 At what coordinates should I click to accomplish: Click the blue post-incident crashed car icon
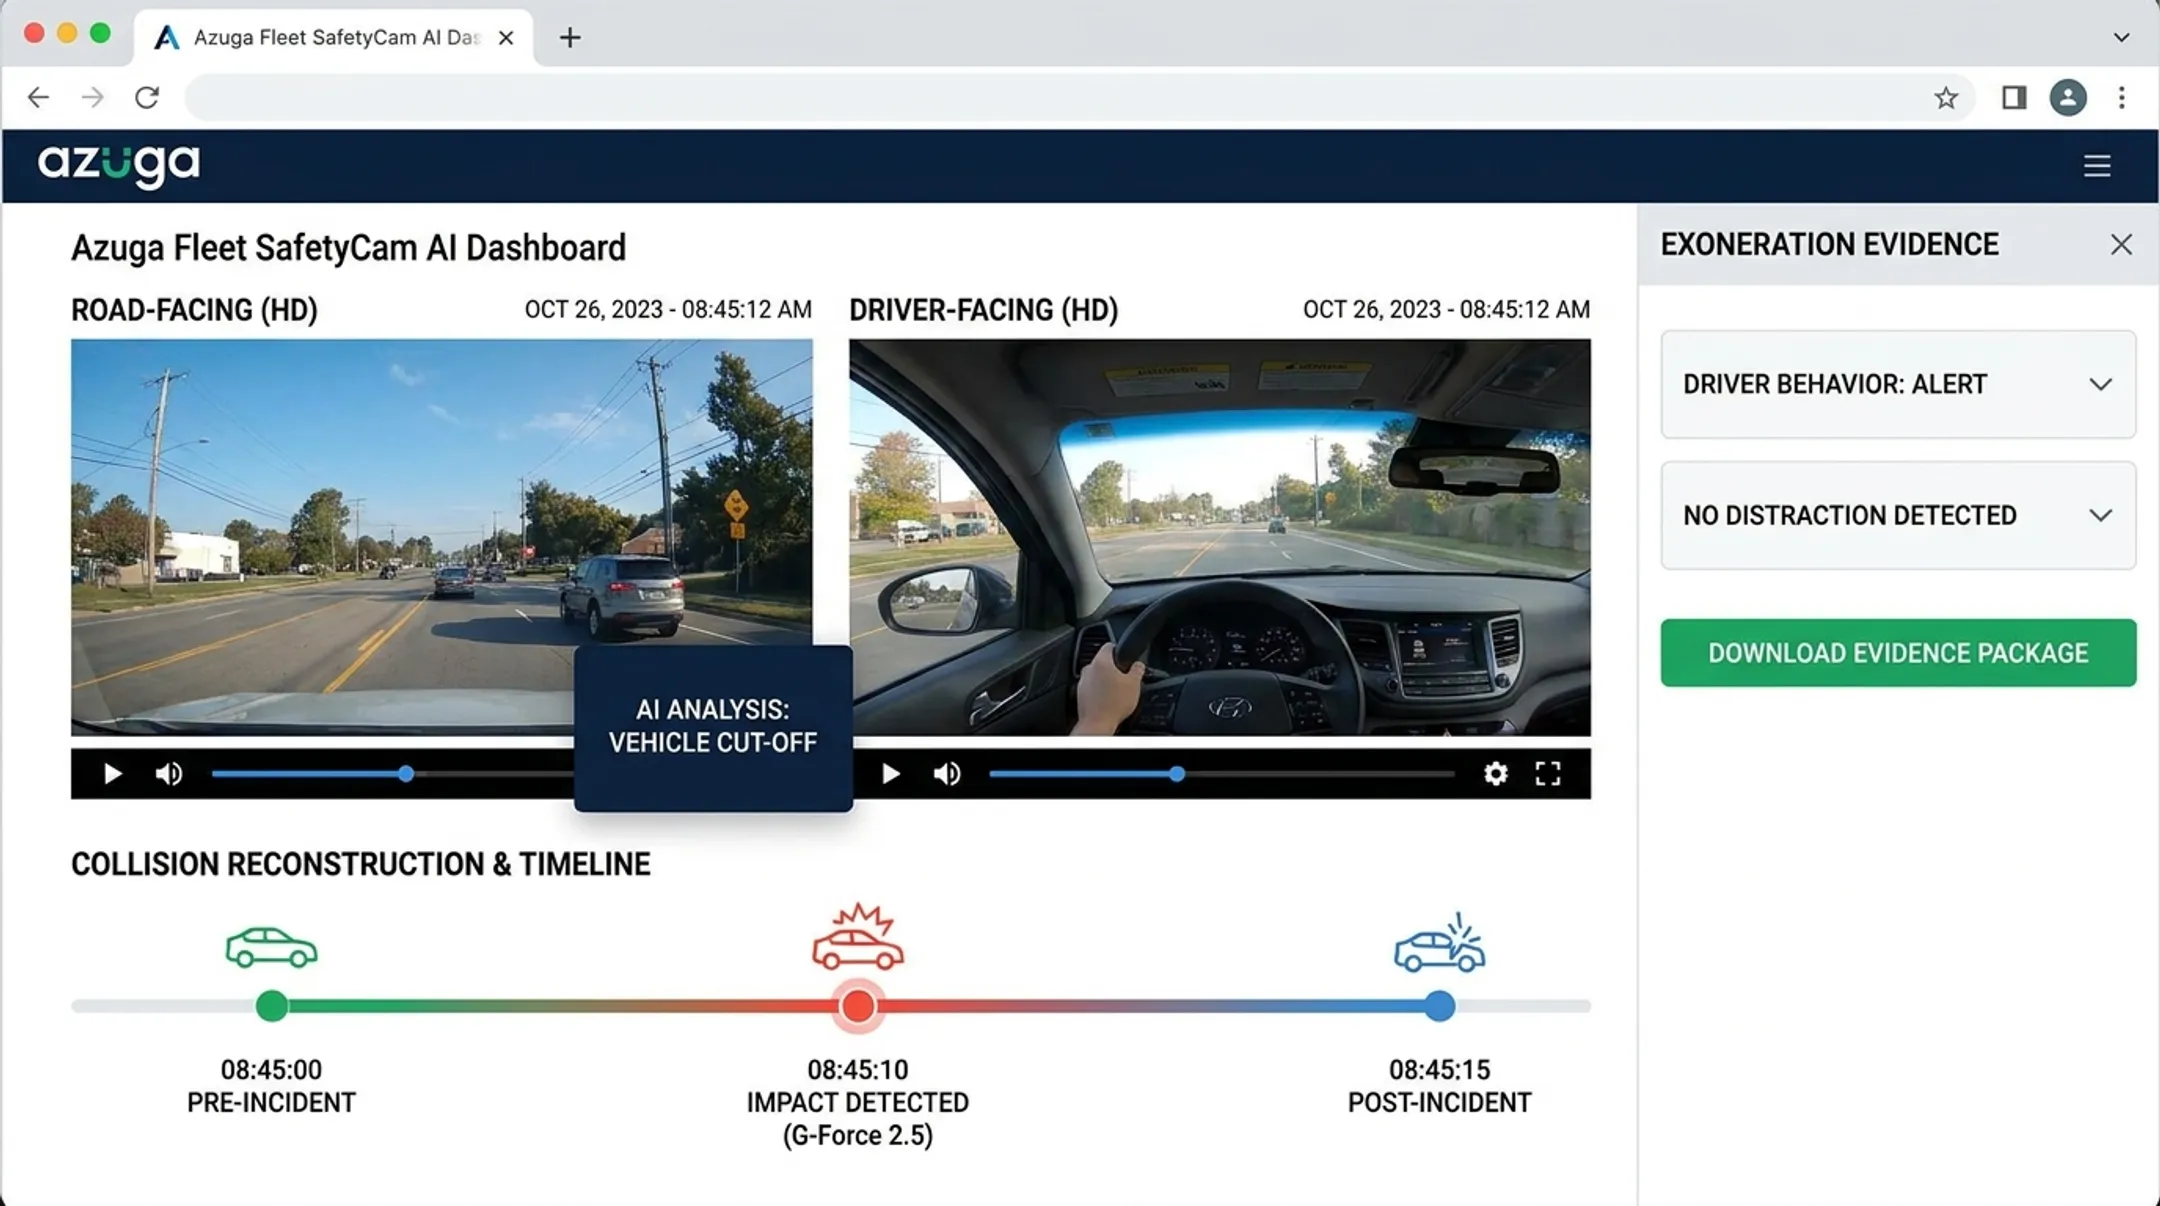click(1439, 943)
